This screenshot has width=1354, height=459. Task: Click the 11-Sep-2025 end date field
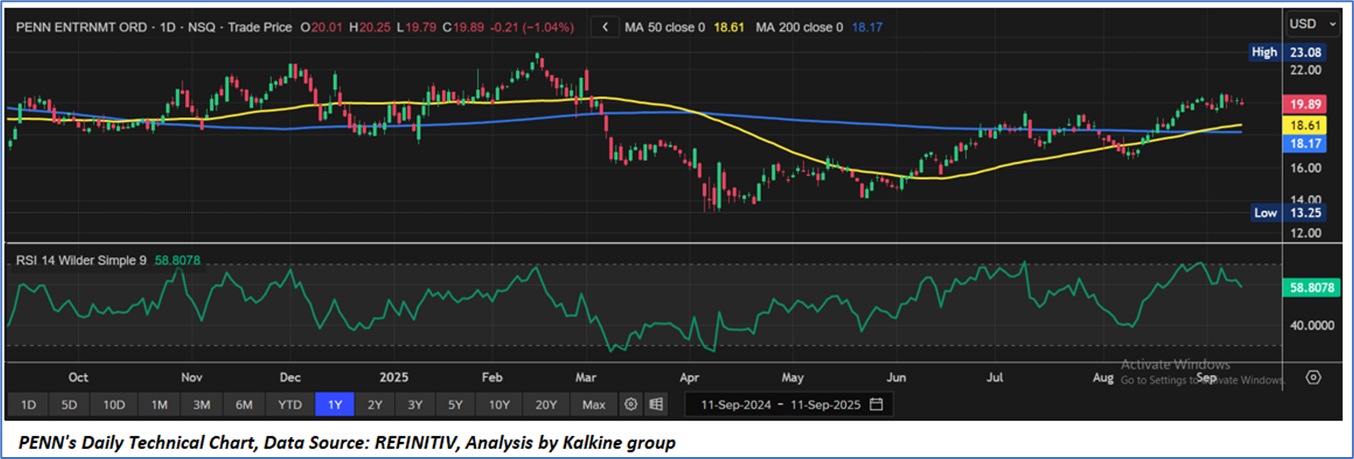pos(827,405)
